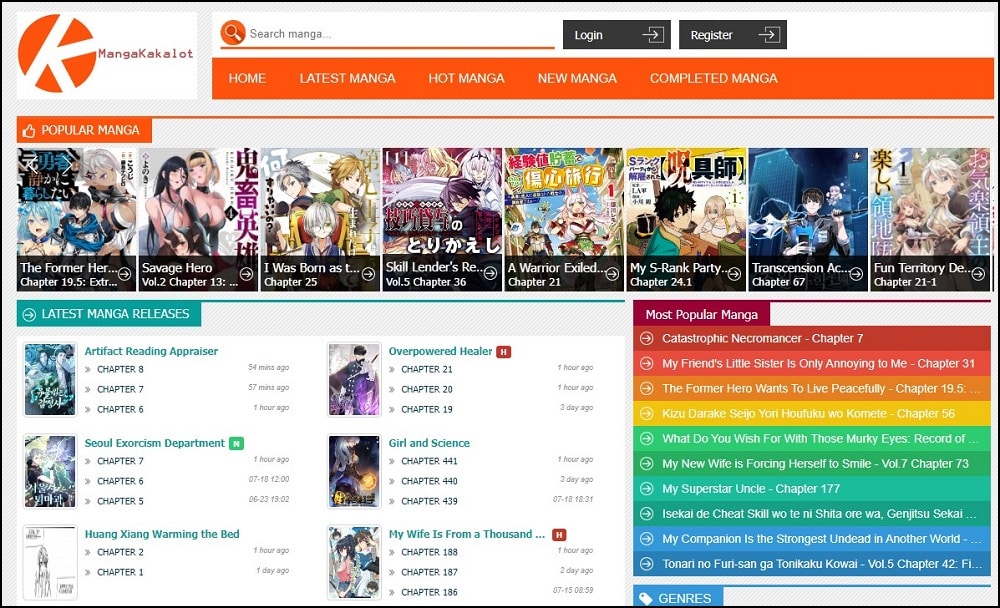Click the orange search magnifier icon
The height and width of the screenshot is (608, 1000).
click(233, 32)
